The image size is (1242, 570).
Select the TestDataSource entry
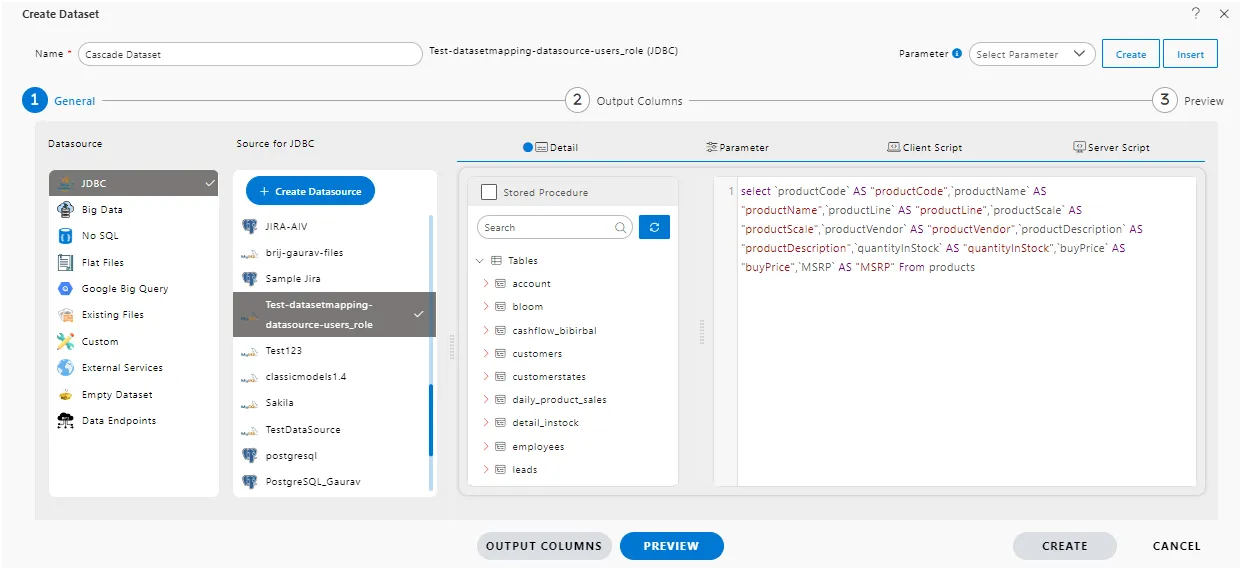[303, 429]
